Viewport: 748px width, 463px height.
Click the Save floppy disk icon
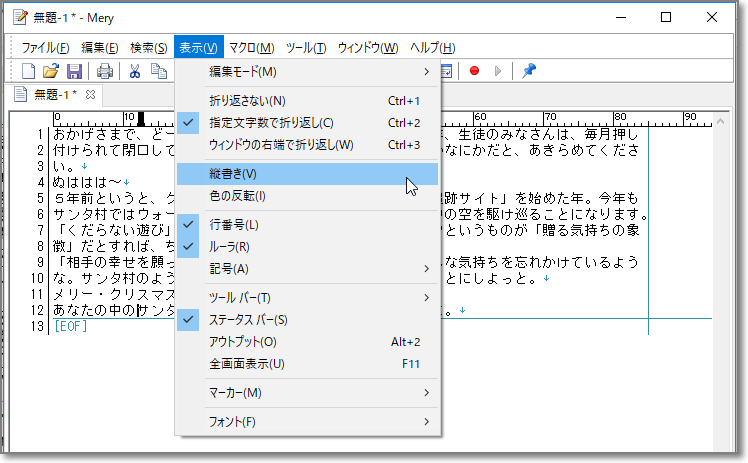[x=73, y=71]
